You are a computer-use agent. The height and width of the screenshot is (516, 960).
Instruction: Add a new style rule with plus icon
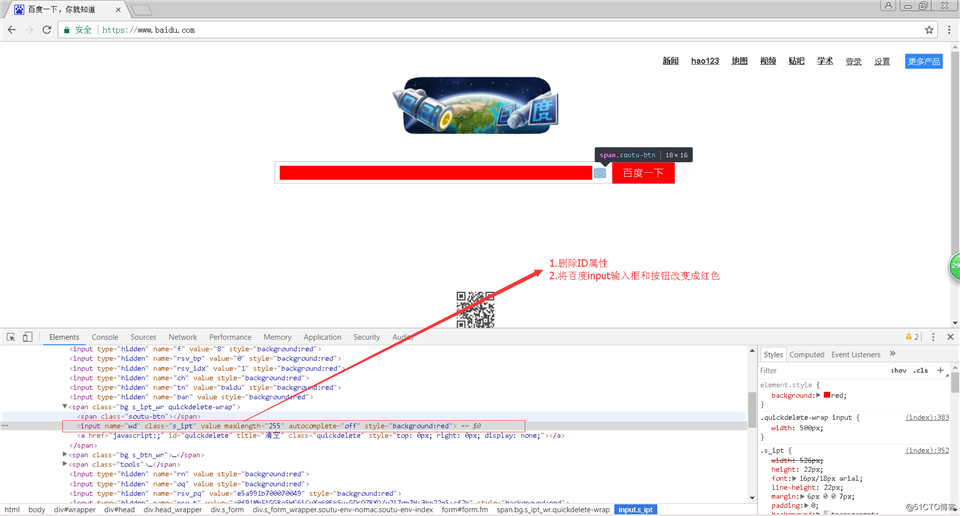(940, 370)
